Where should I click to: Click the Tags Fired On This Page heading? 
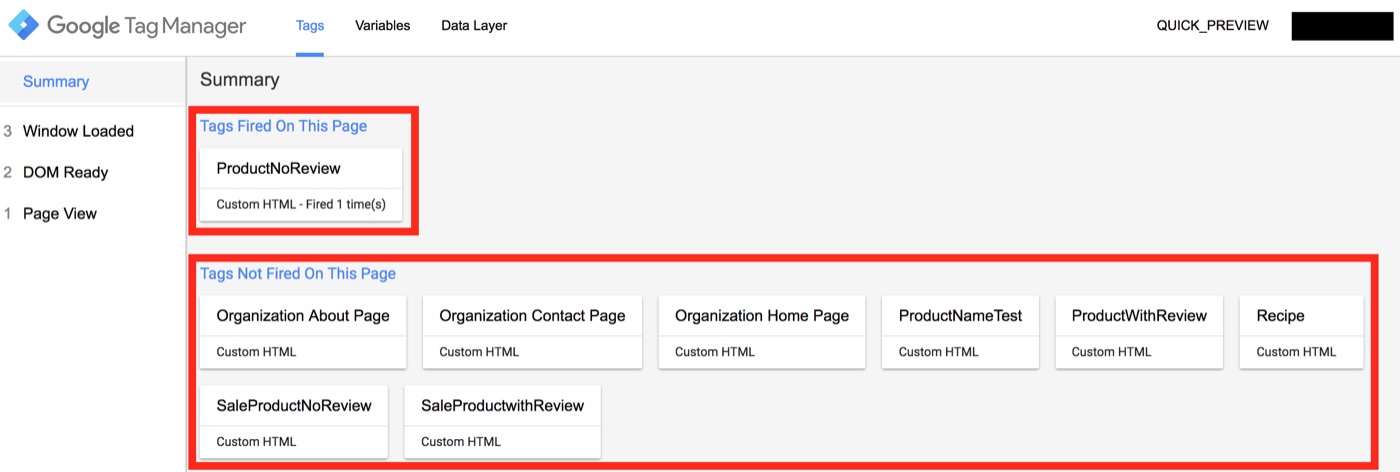point(283,126)
